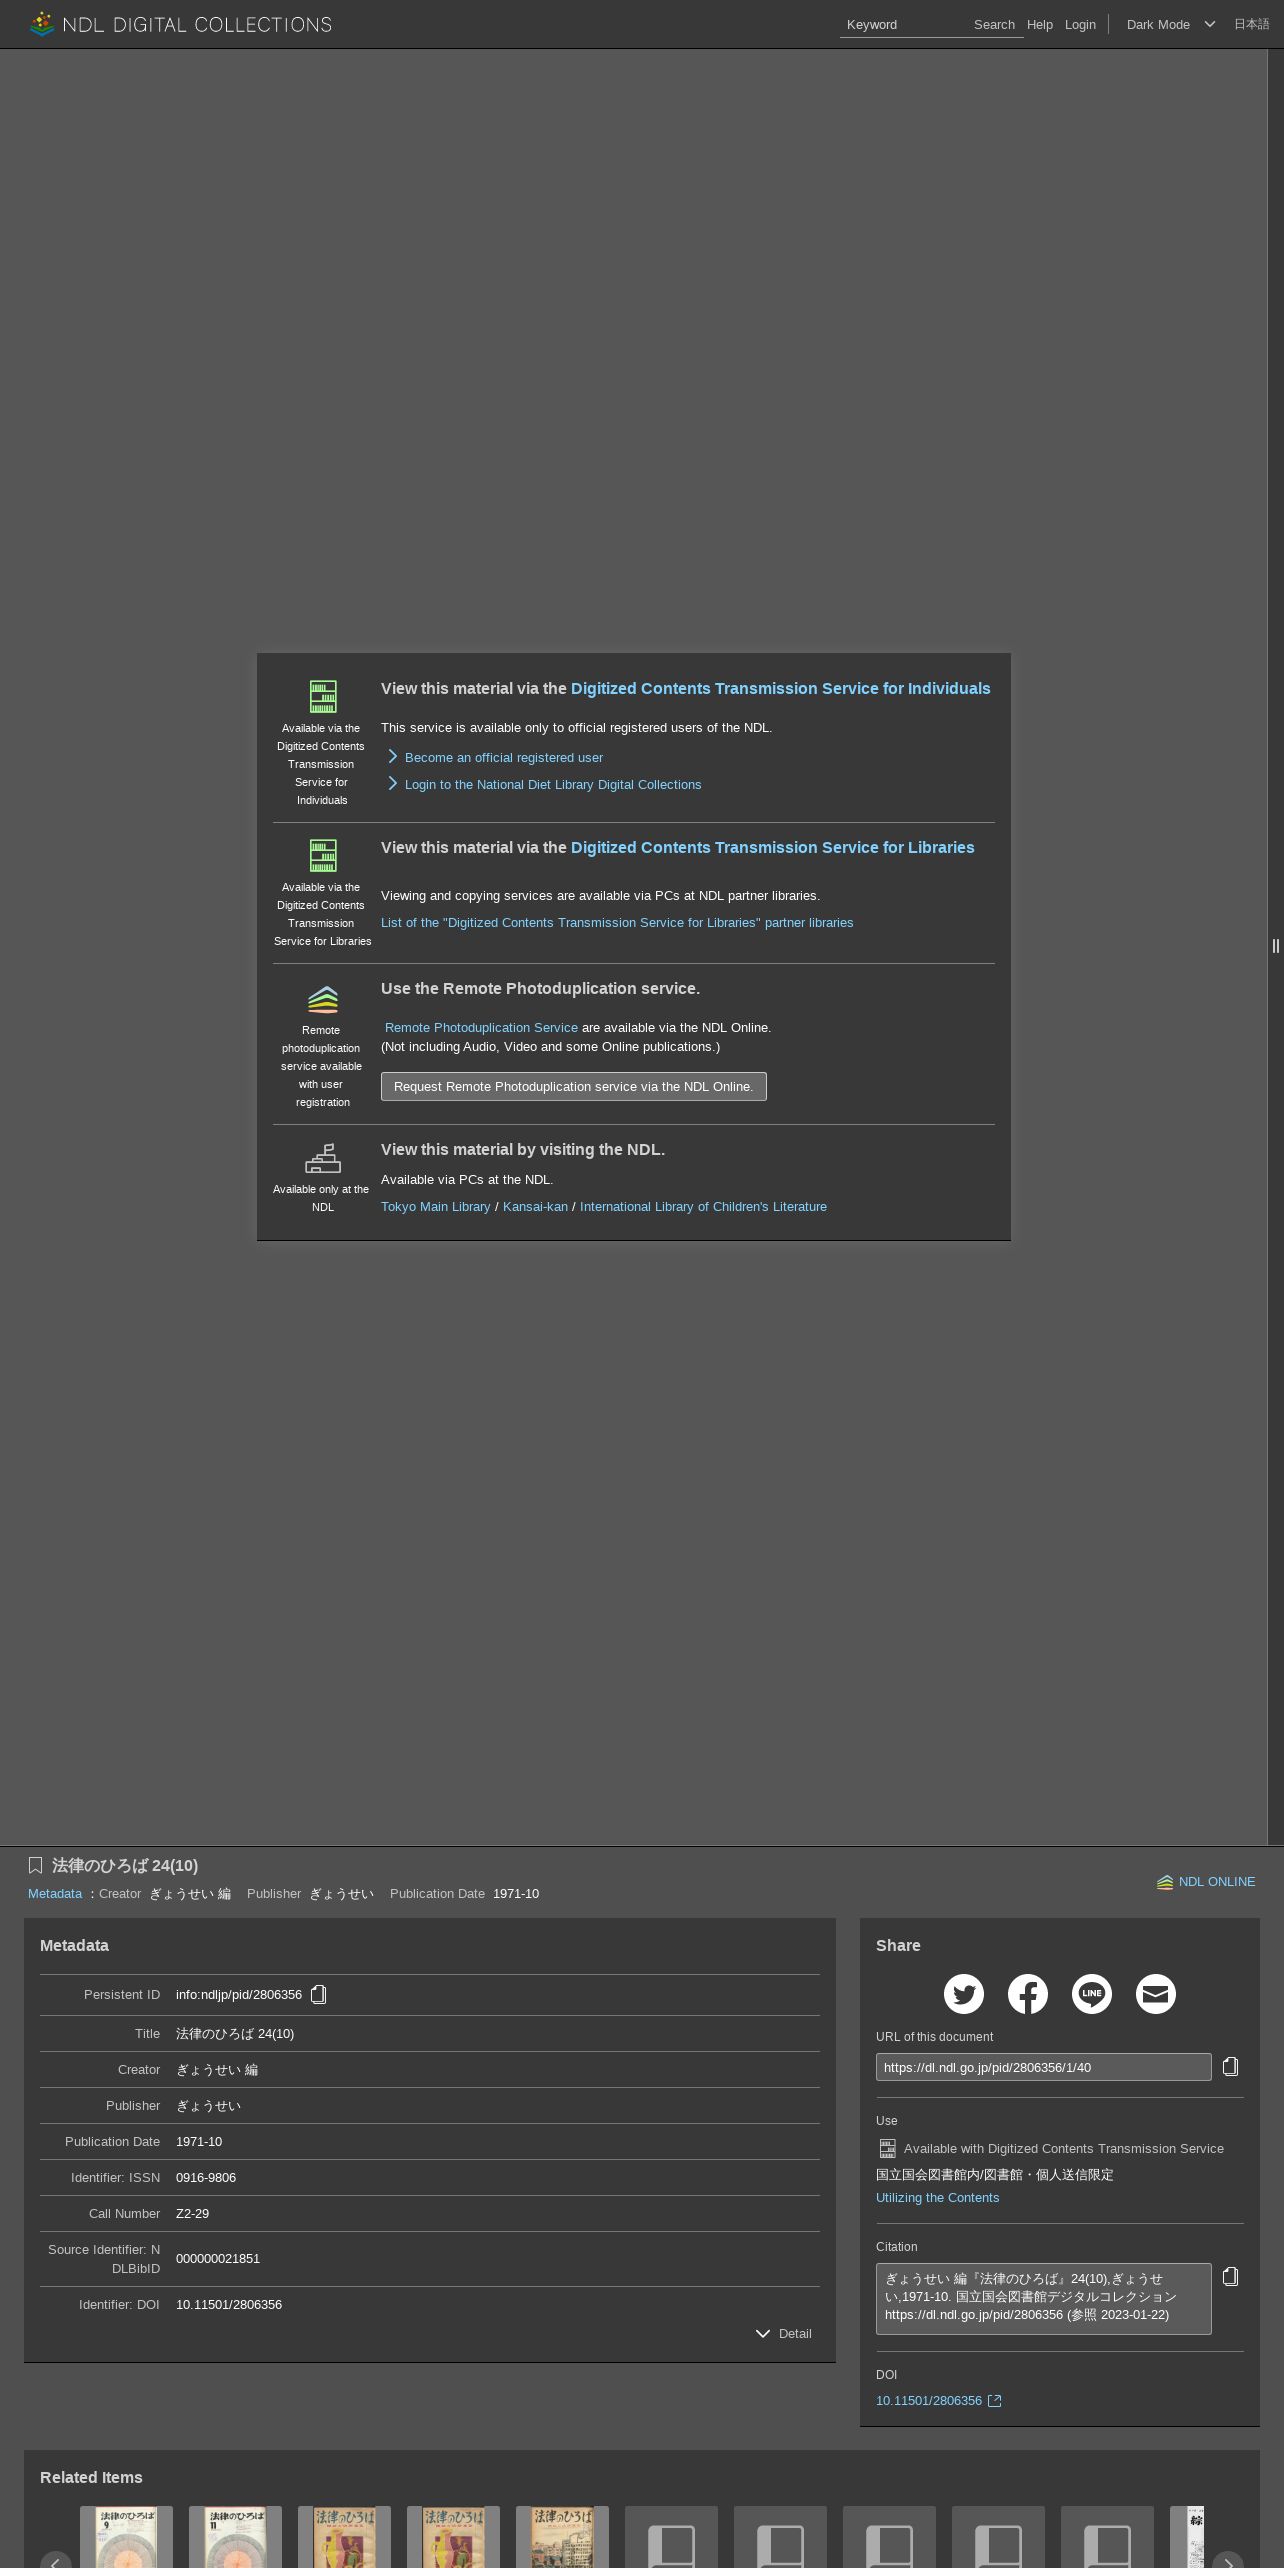Click the ISSN value 0916-9806
This screenshot has width=1284, height=2568.
coord(206,2178)
